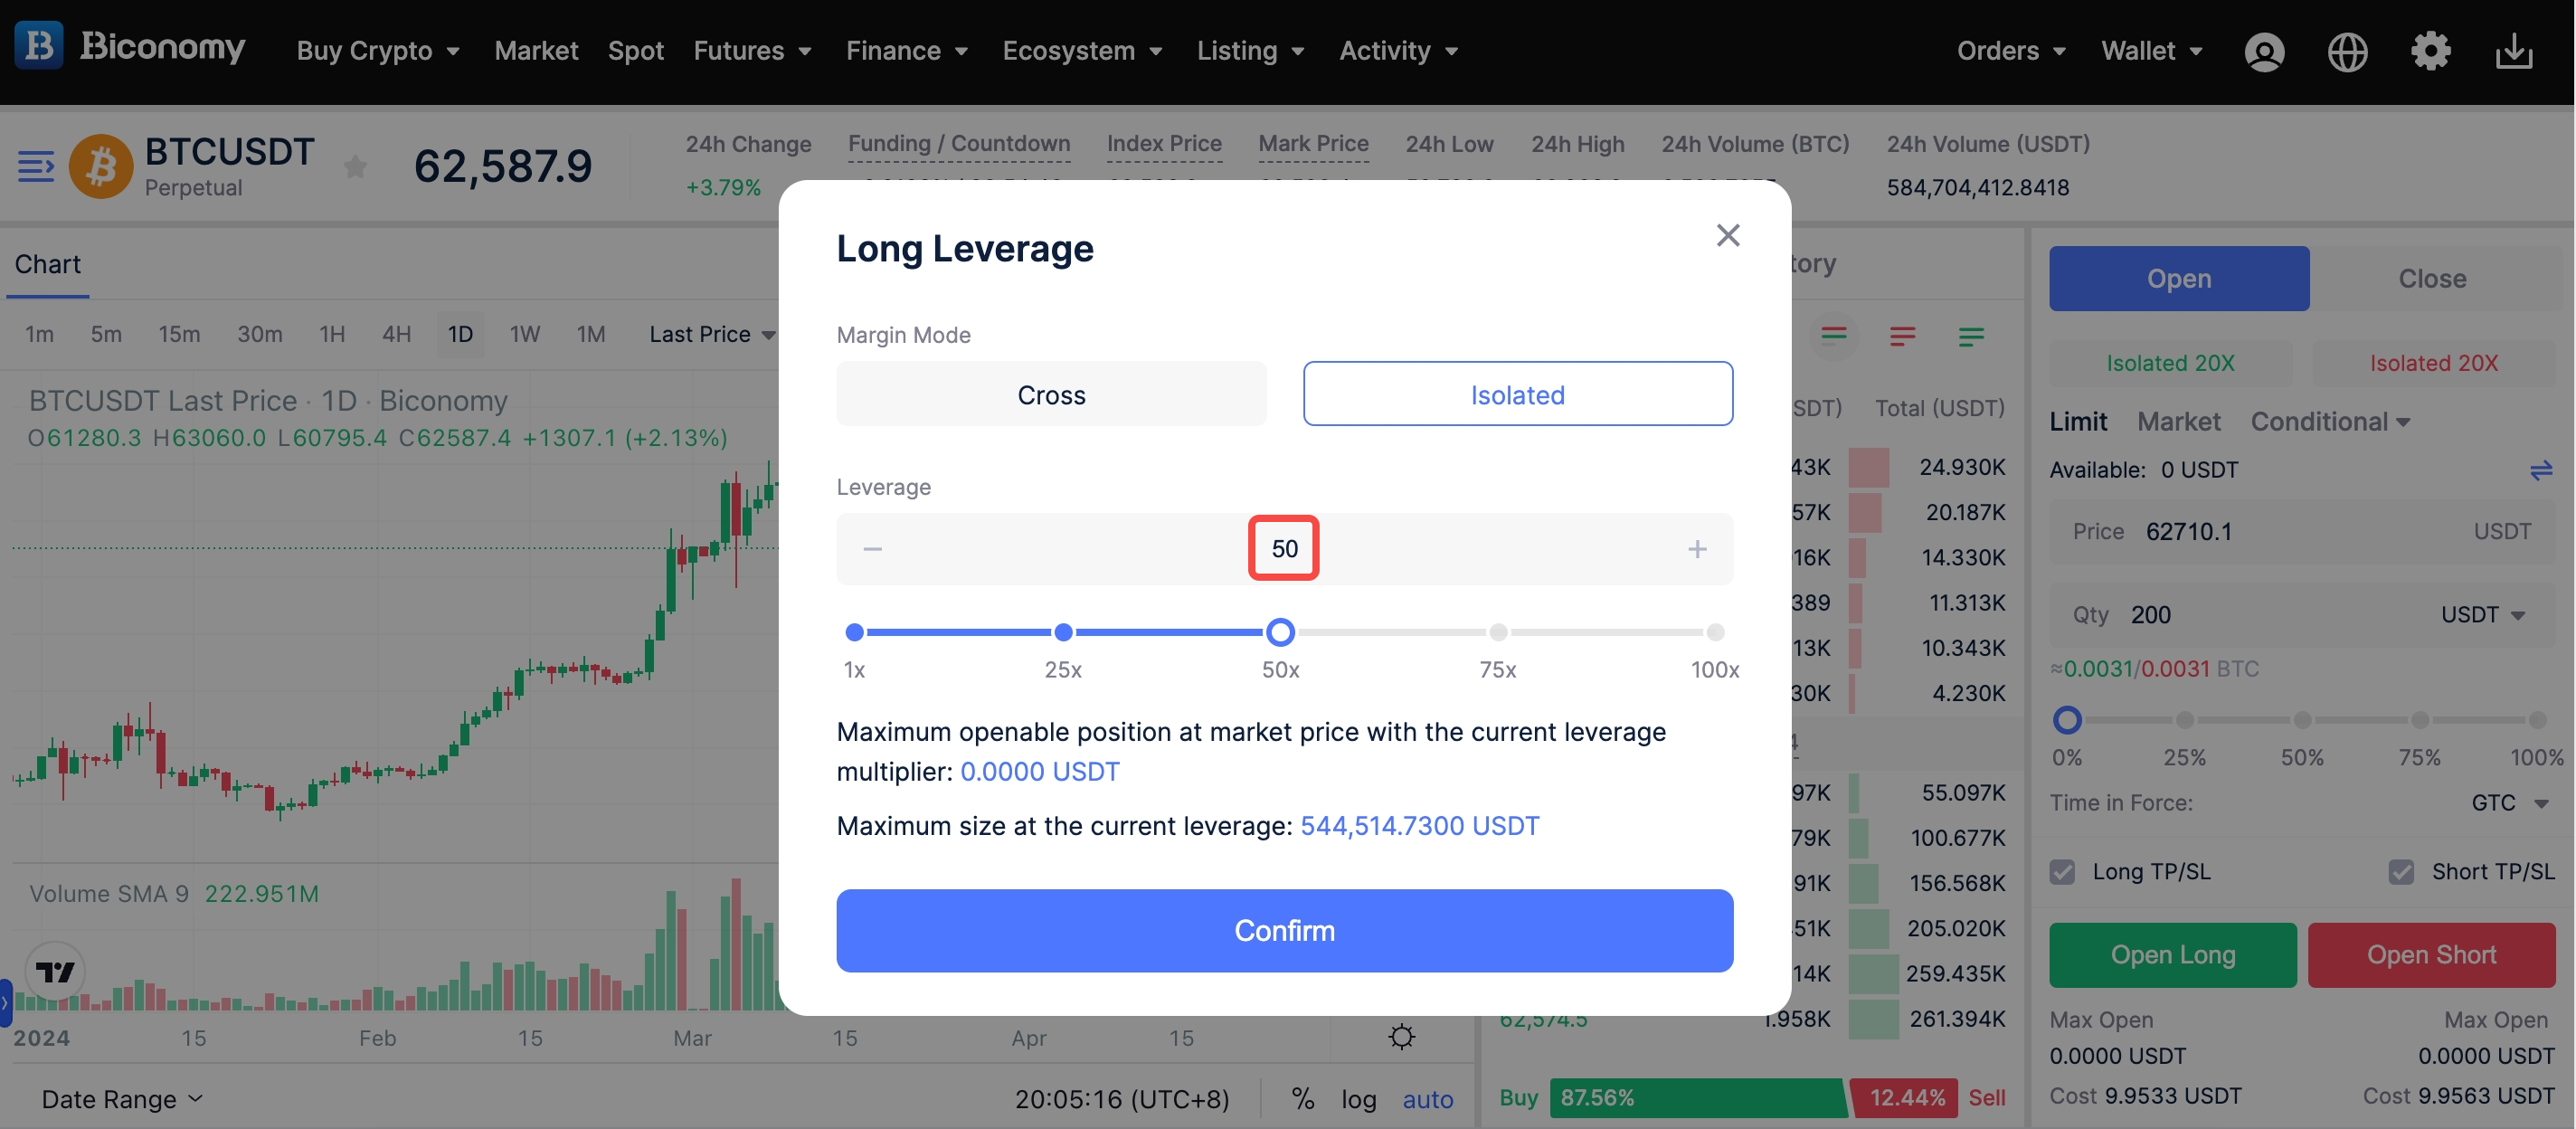Select the Chart tab
The width and height of the screenshot is (2576, 1129).
tap(47, 264)
